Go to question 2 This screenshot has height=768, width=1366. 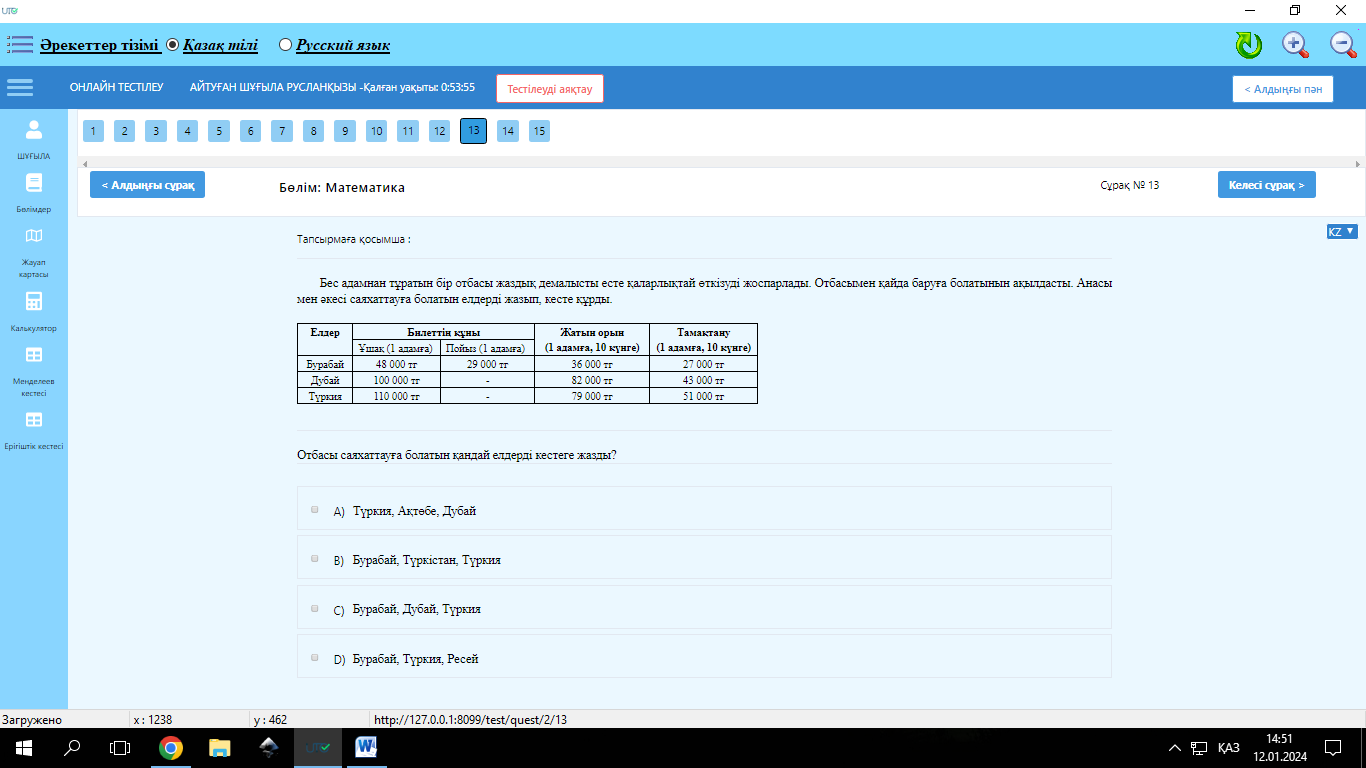tap(124, 131)
